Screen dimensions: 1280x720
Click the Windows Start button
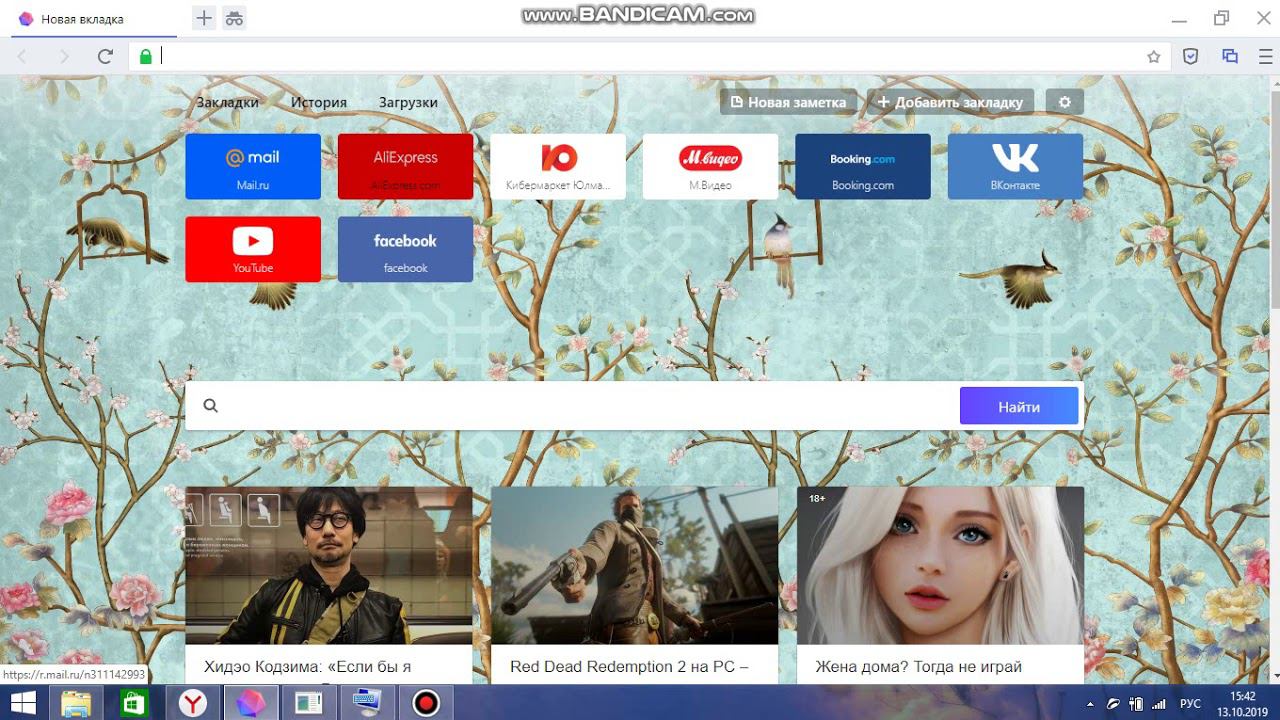(x=23, y=703)
